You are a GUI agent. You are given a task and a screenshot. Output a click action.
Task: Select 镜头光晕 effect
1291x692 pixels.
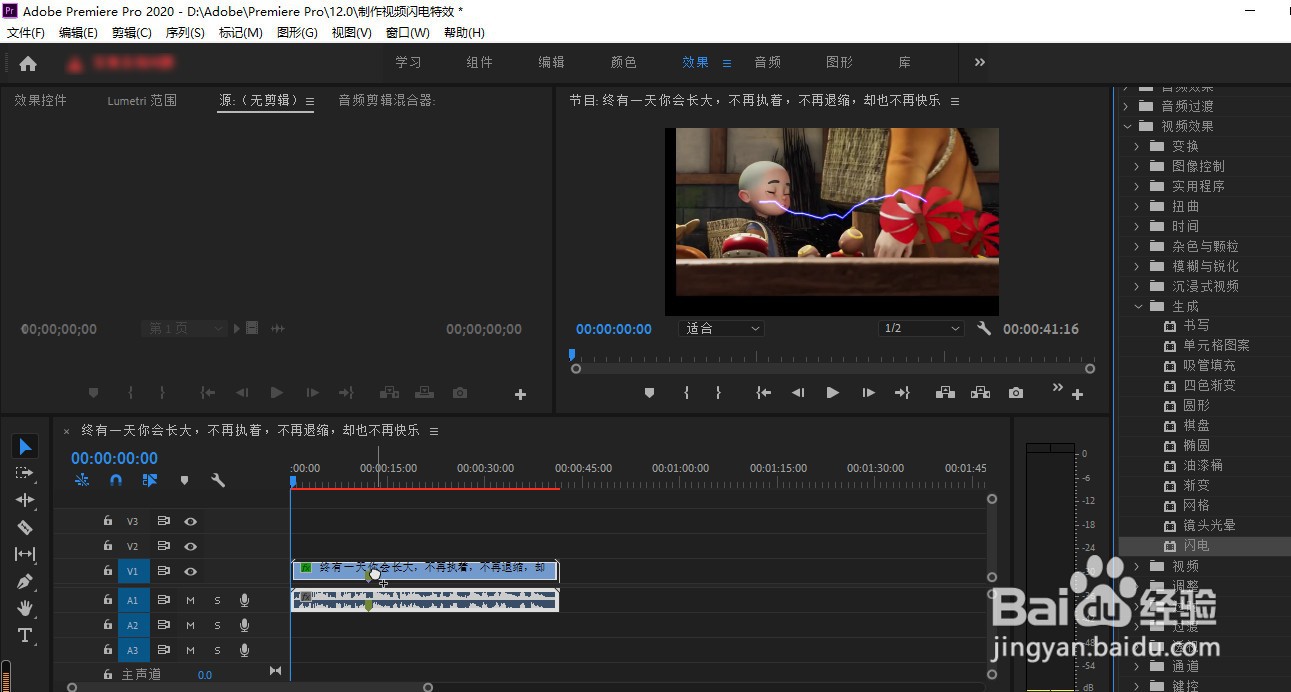[x=1209, y=526]
